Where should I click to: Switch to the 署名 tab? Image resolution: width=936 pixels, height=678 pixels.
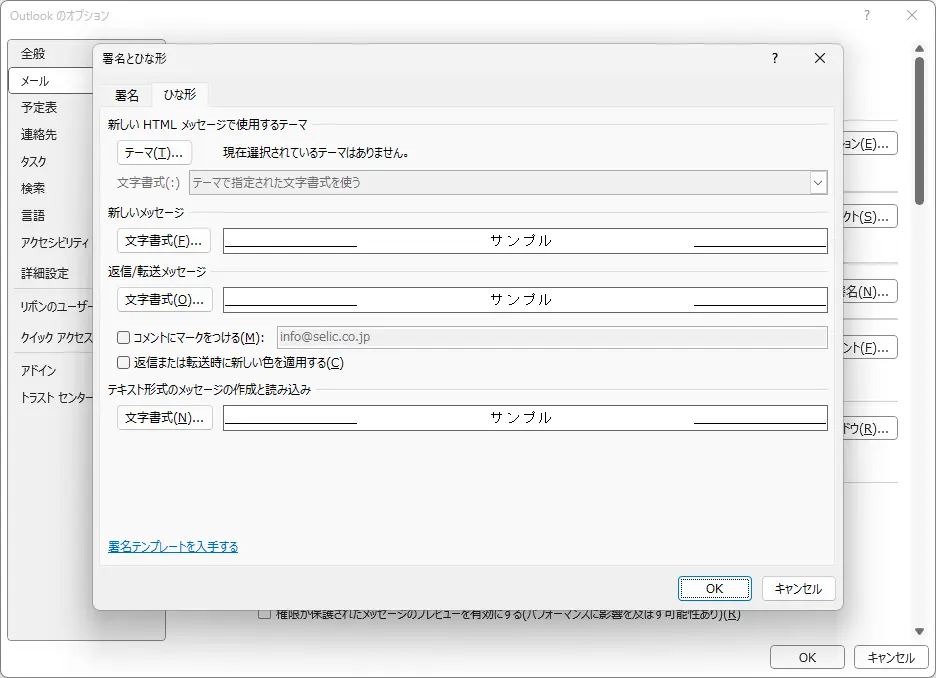click(127, 95)
